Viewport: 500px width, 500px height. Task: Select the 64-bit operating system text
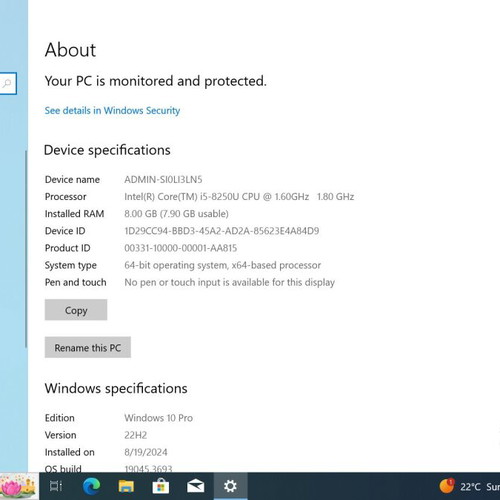tap(223, 265)
